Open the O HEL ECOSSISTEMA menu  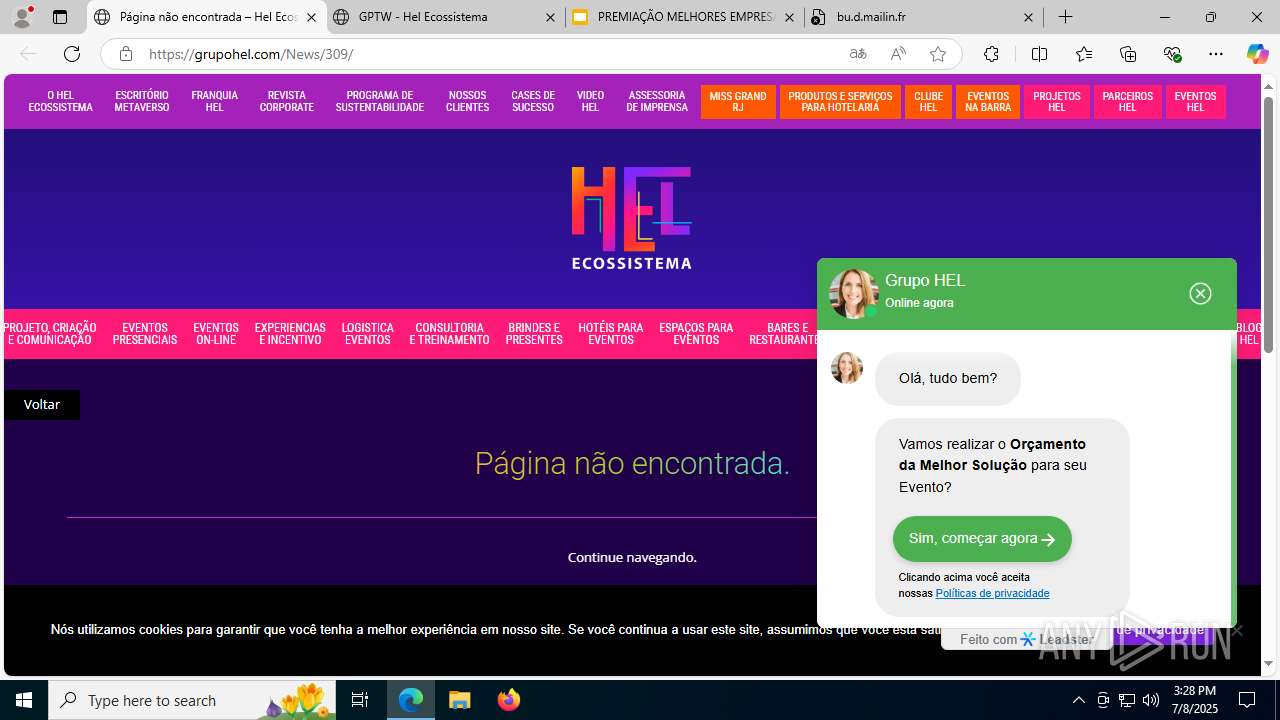tap(60, 102)
